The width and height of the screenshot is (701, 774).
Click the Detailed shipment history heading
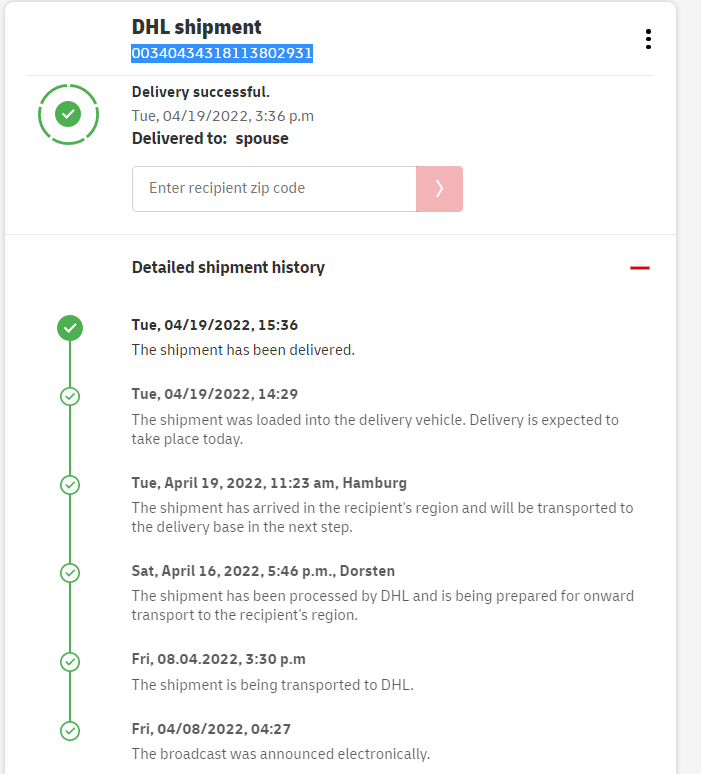228,267
